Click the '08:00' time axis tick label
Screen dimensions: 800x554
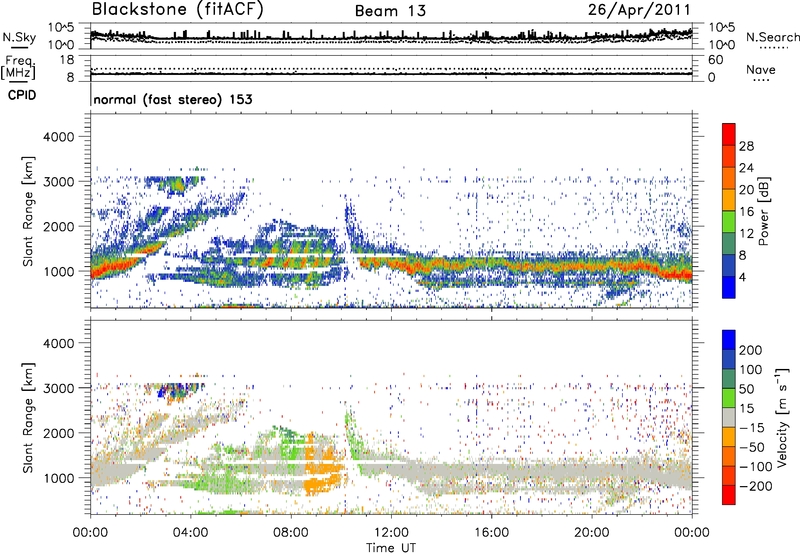[291, 533]
